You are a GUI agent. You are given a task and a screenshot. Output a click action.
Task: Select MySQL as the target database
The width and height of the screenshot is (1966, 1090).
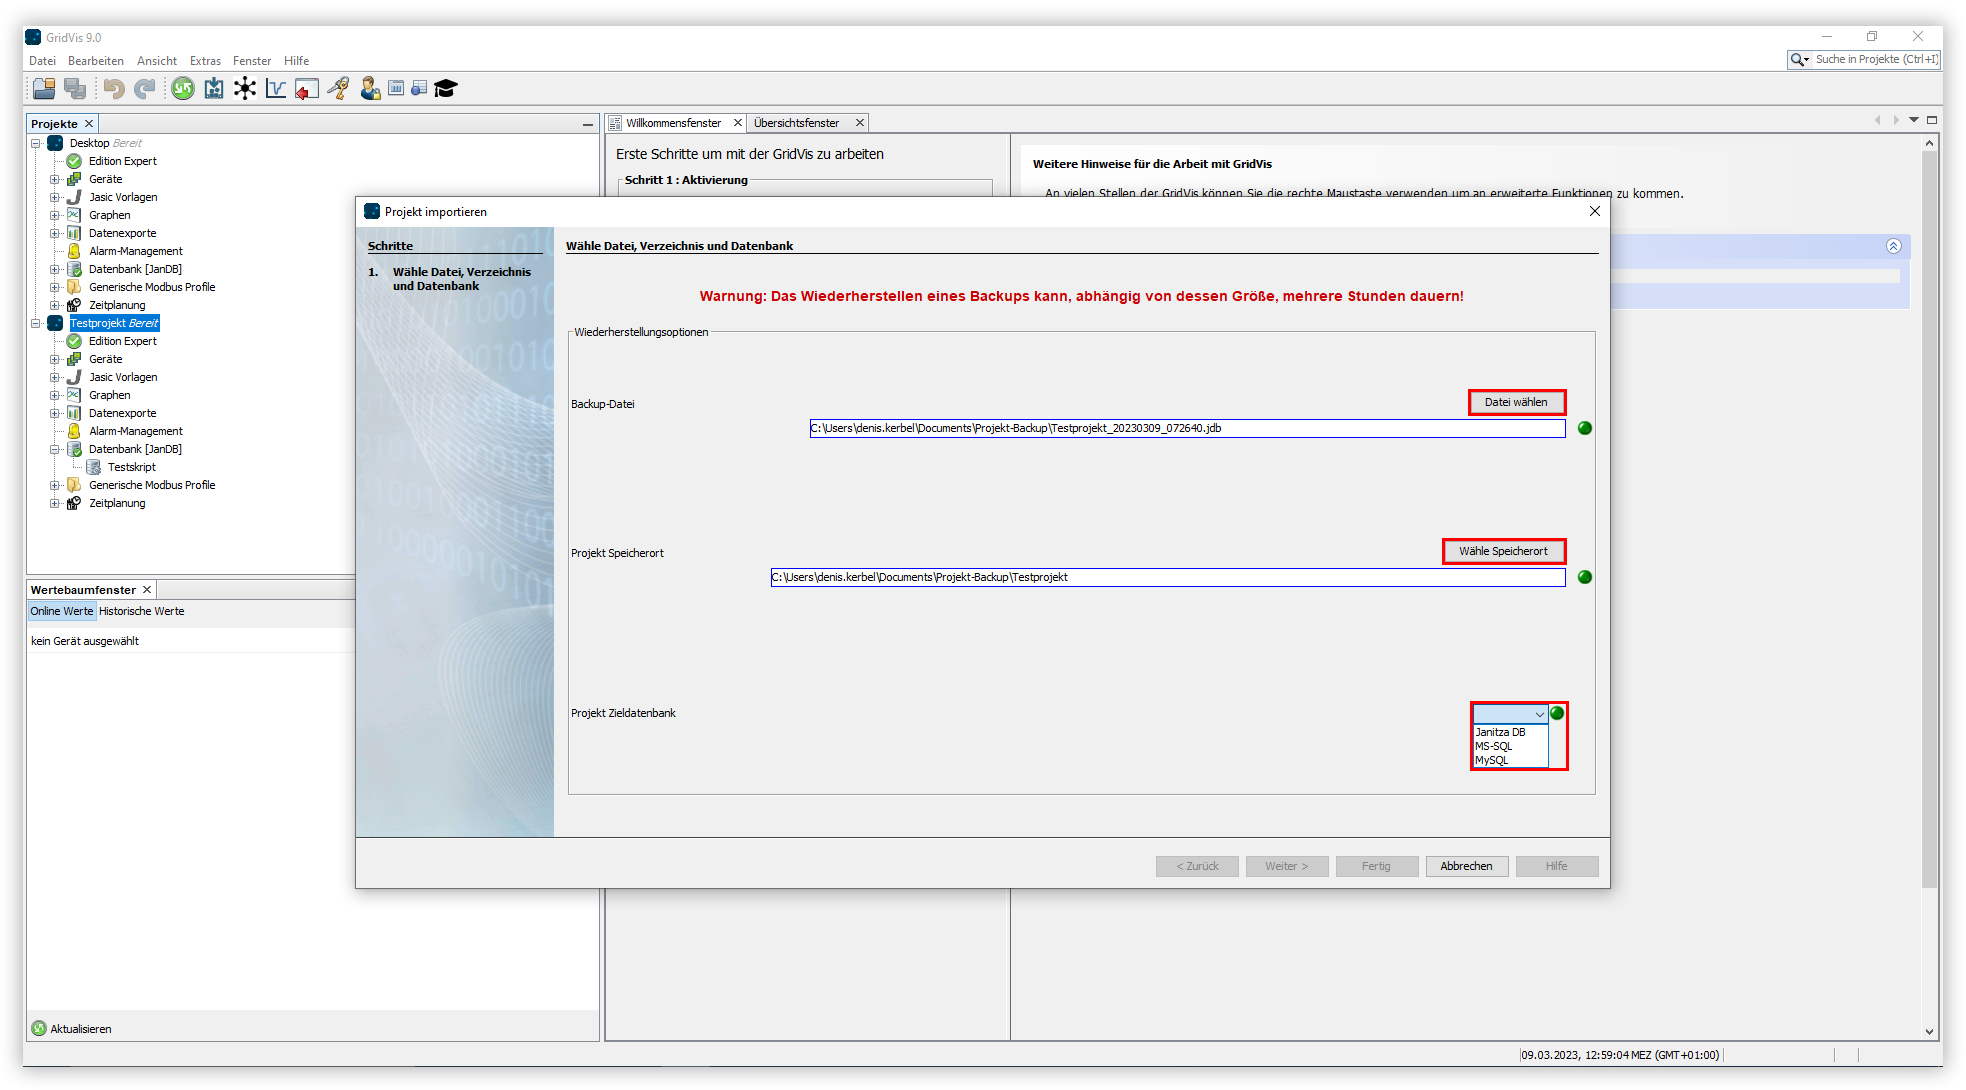(1492, 759)
